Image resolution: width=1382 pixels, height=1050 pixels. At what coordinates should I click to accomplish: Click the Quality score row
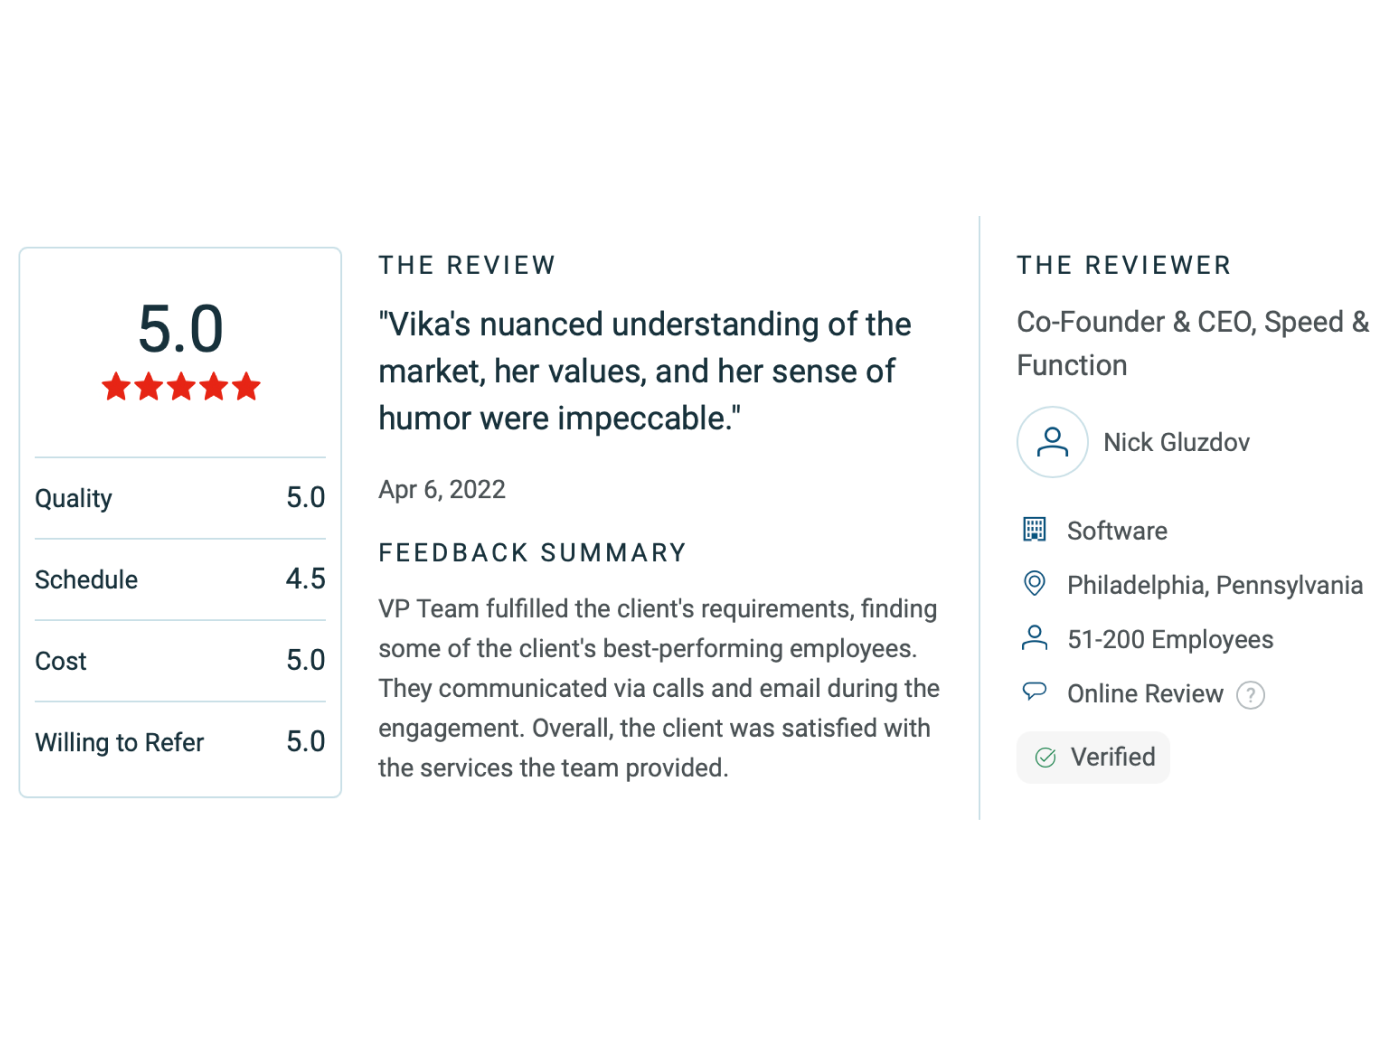(x=180, y=498)
